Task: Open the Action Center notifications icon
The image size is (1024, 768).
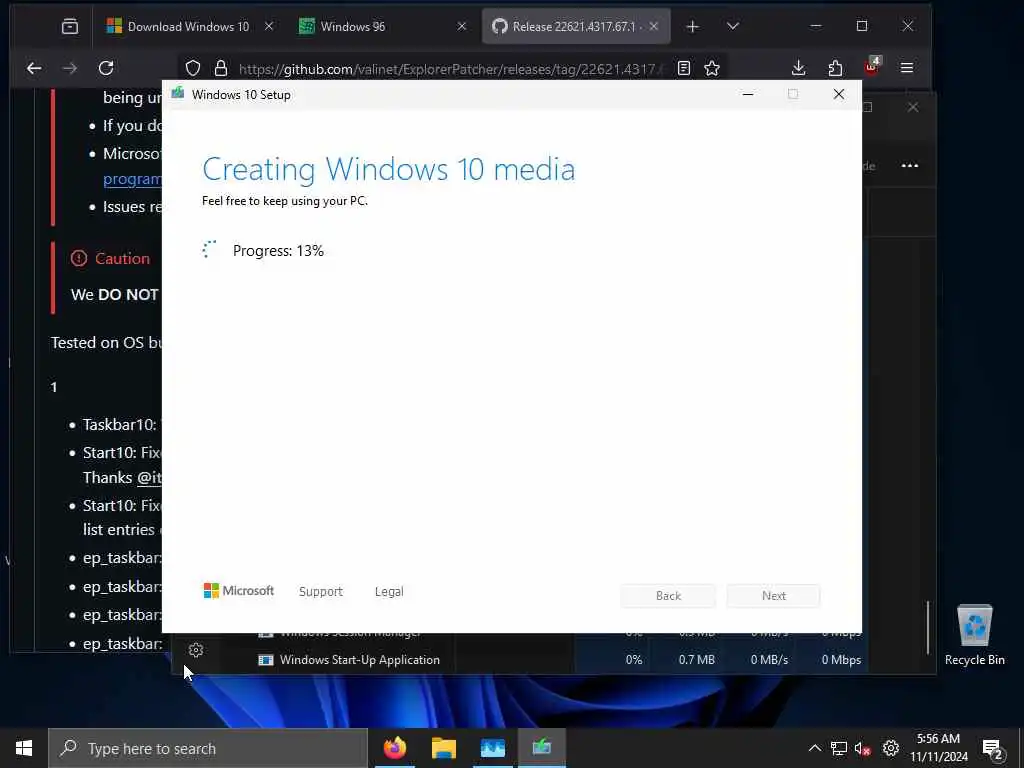Action: click(993, 748)
